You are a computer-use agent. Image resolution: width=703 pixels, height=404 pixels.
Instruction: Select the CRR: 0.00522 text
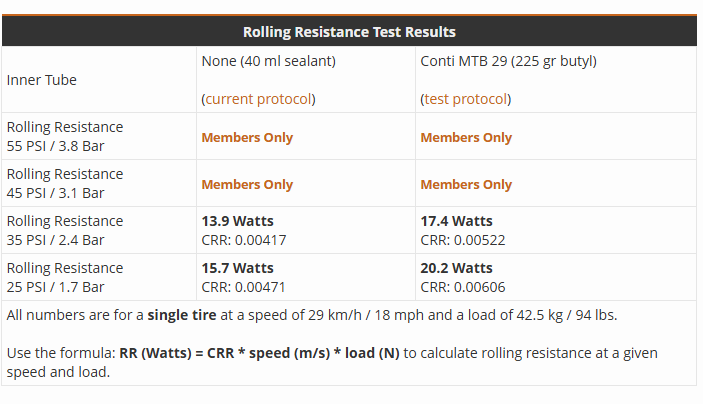coord(463,240)
